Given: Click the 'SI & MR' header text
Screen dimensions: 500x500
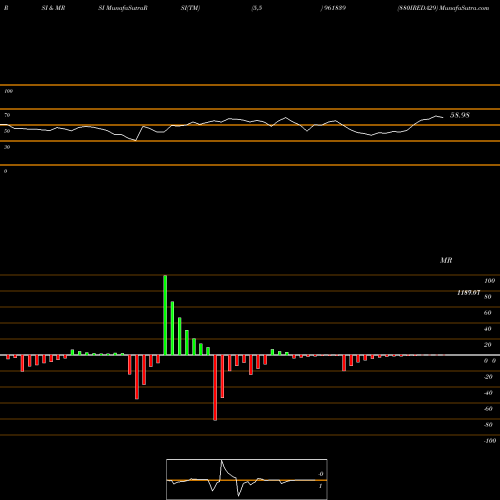Looking at the screenshot, I should pyautogui.click(x=53, y=8).
